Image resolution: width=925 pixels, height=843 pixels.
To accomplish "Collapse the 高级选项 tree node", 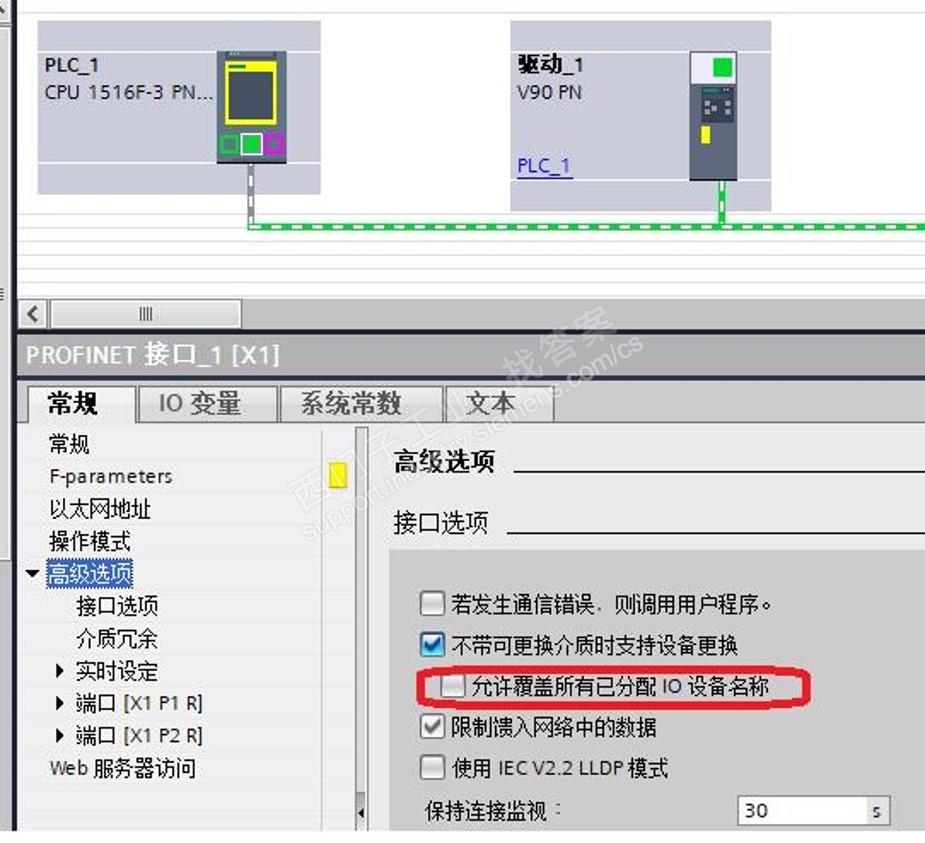I will pos(32,573).
